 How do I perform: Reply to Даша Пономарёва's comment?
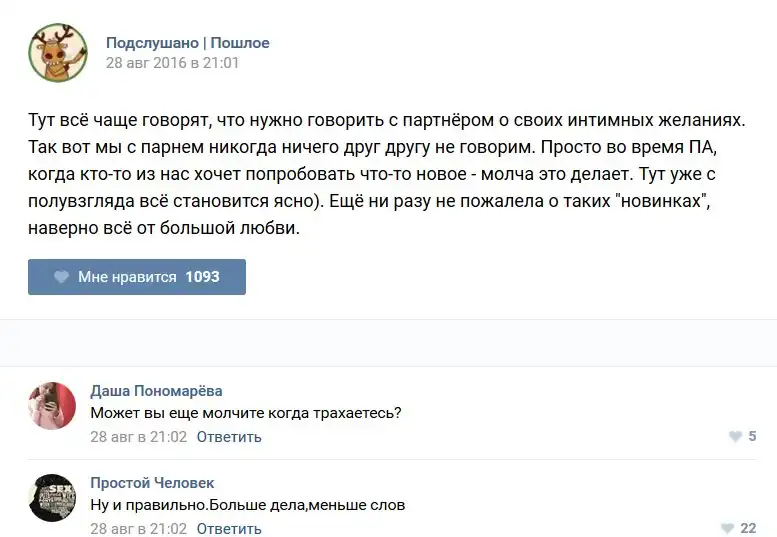pos(229,436)
